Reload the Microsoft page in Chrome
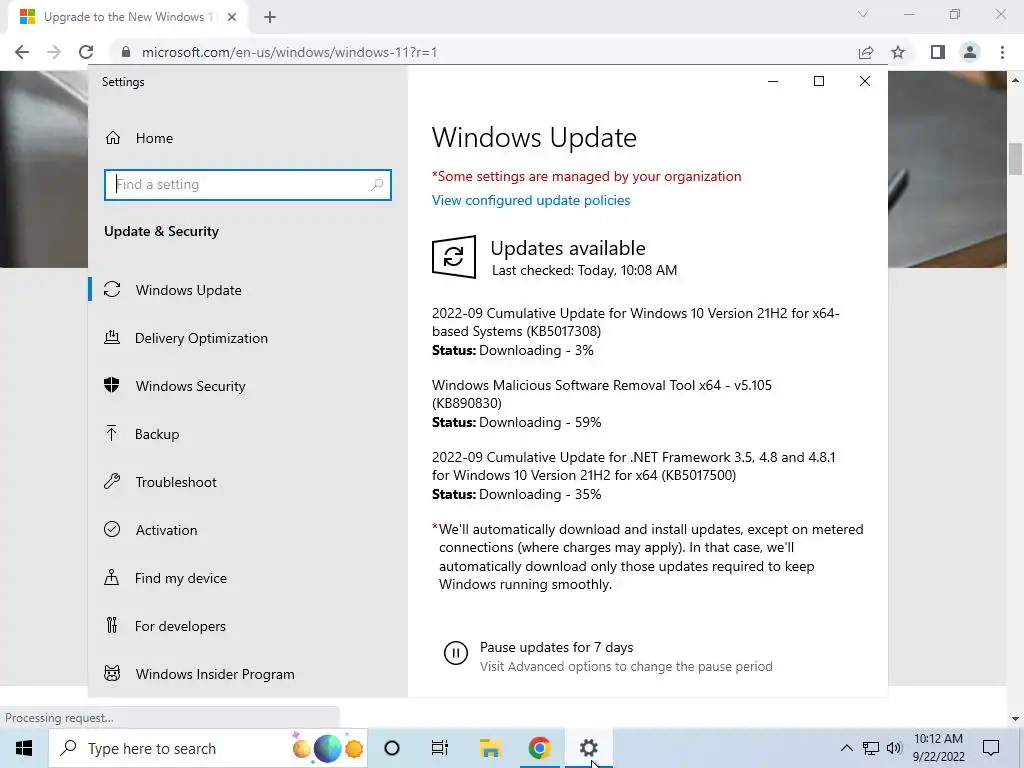The height and width of the screenshot is (768, 1024). 86,52
